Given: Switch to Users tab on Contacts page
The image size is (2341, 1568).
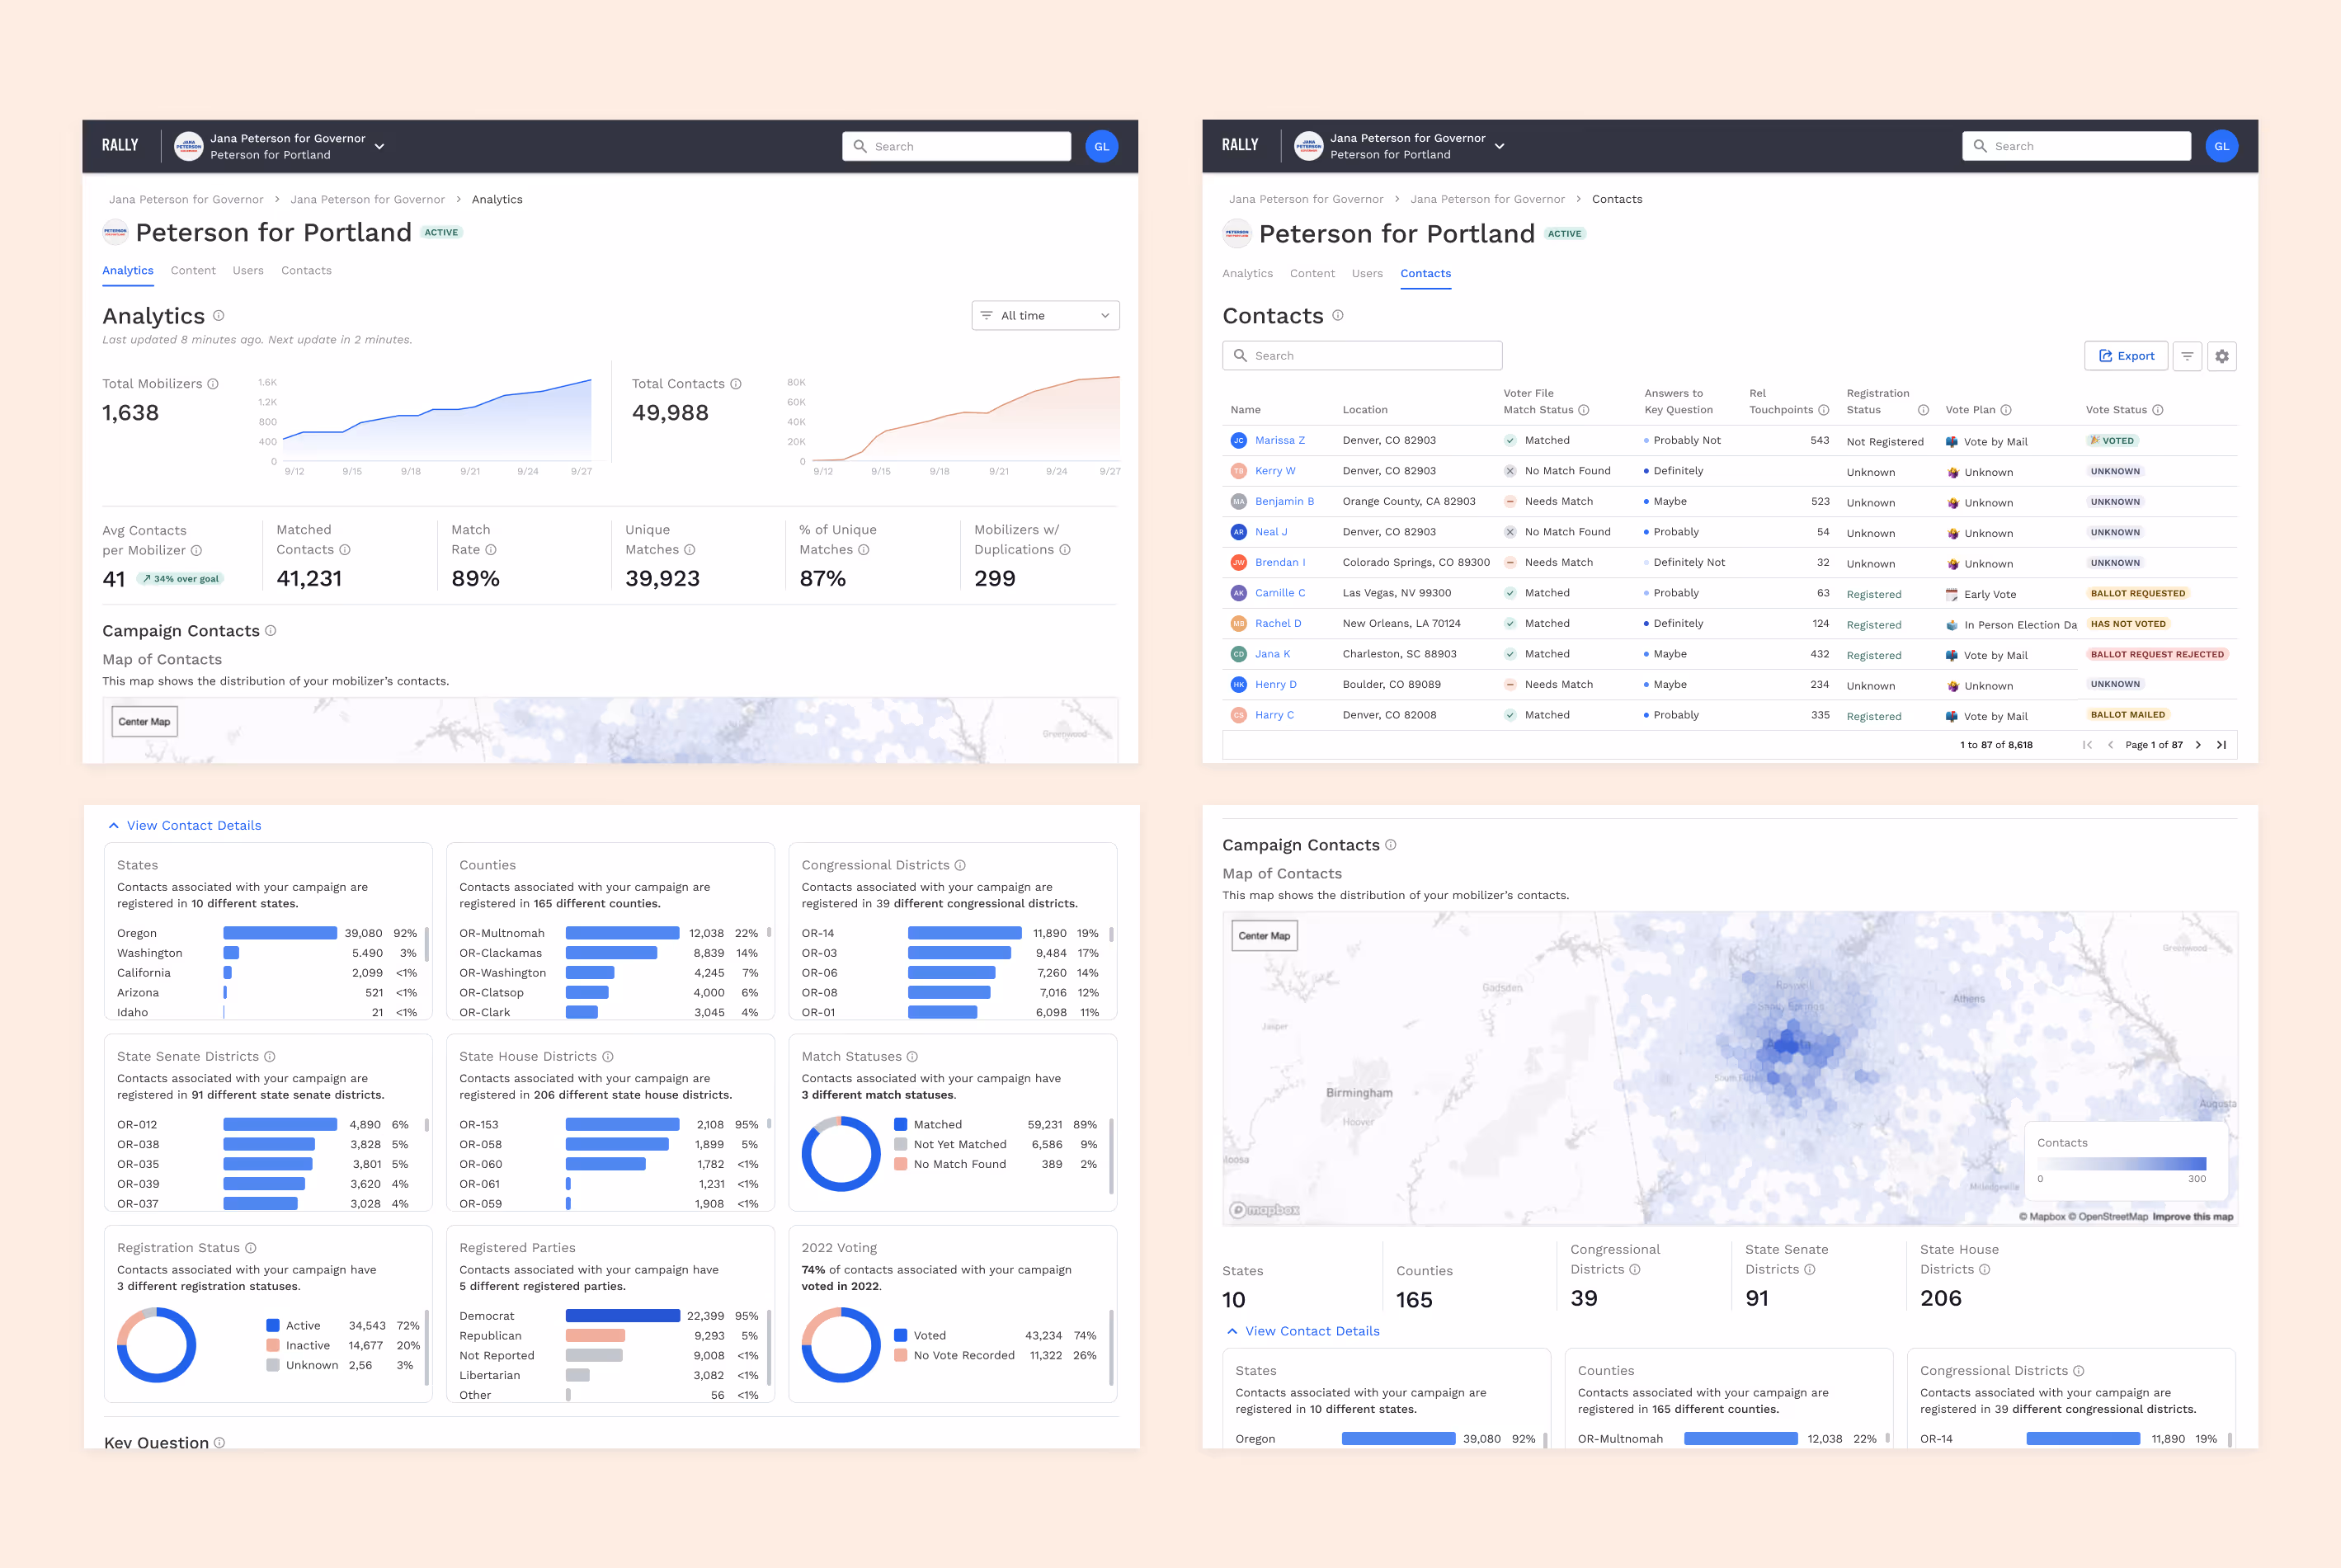Looking at the screenshot, I should click(x=1366, y=274).
